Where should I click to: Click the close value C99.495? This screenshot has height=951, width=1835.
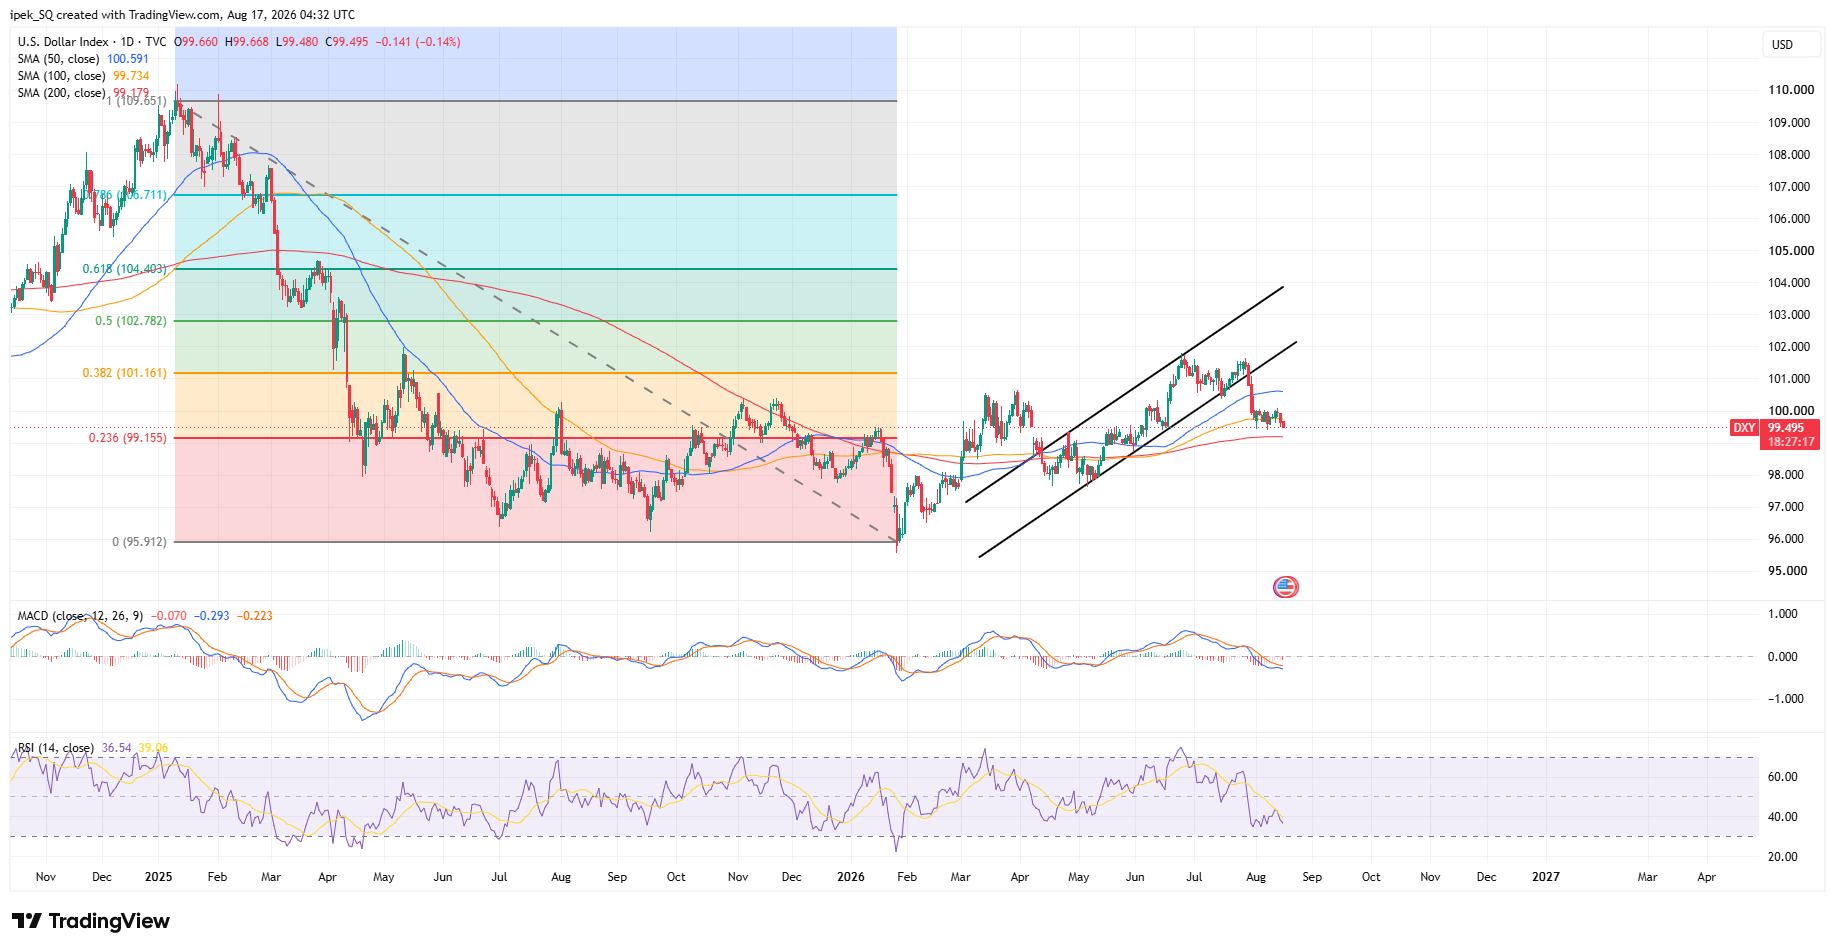click(347, 42)
